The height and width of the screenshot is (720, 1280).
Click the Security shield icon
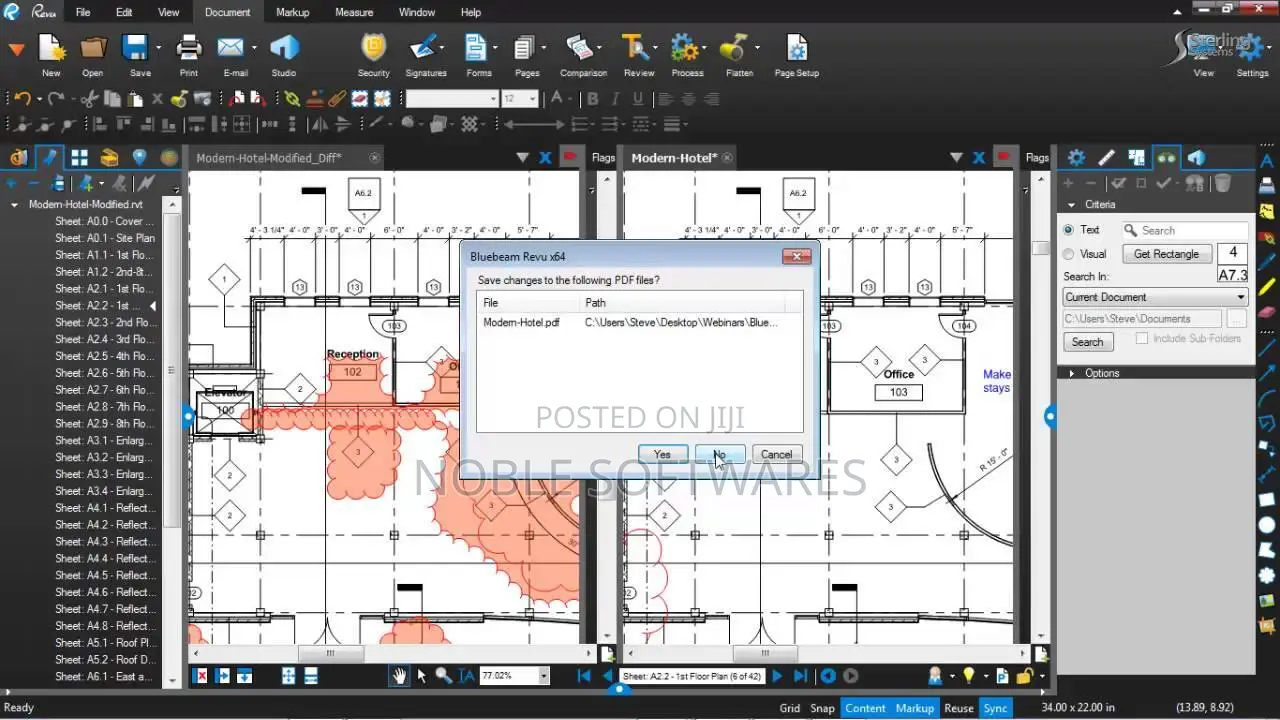pos(373,54)
